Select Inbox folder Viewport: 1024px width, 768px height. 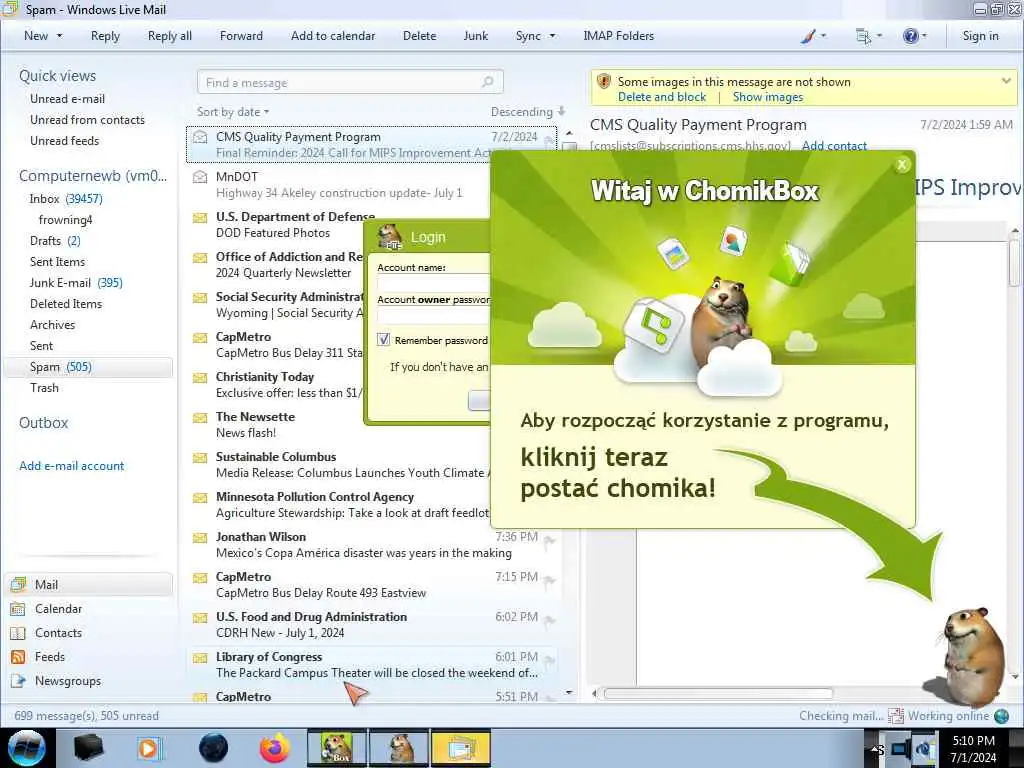click(65, 199)
